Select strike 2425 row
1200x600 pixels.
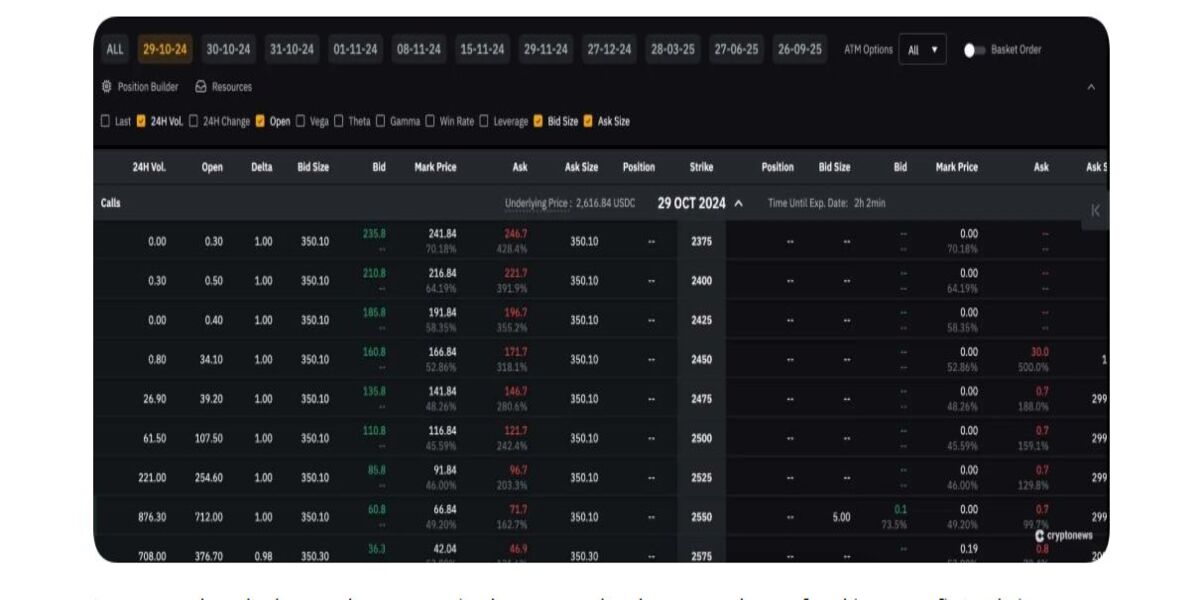pos(701,320)
